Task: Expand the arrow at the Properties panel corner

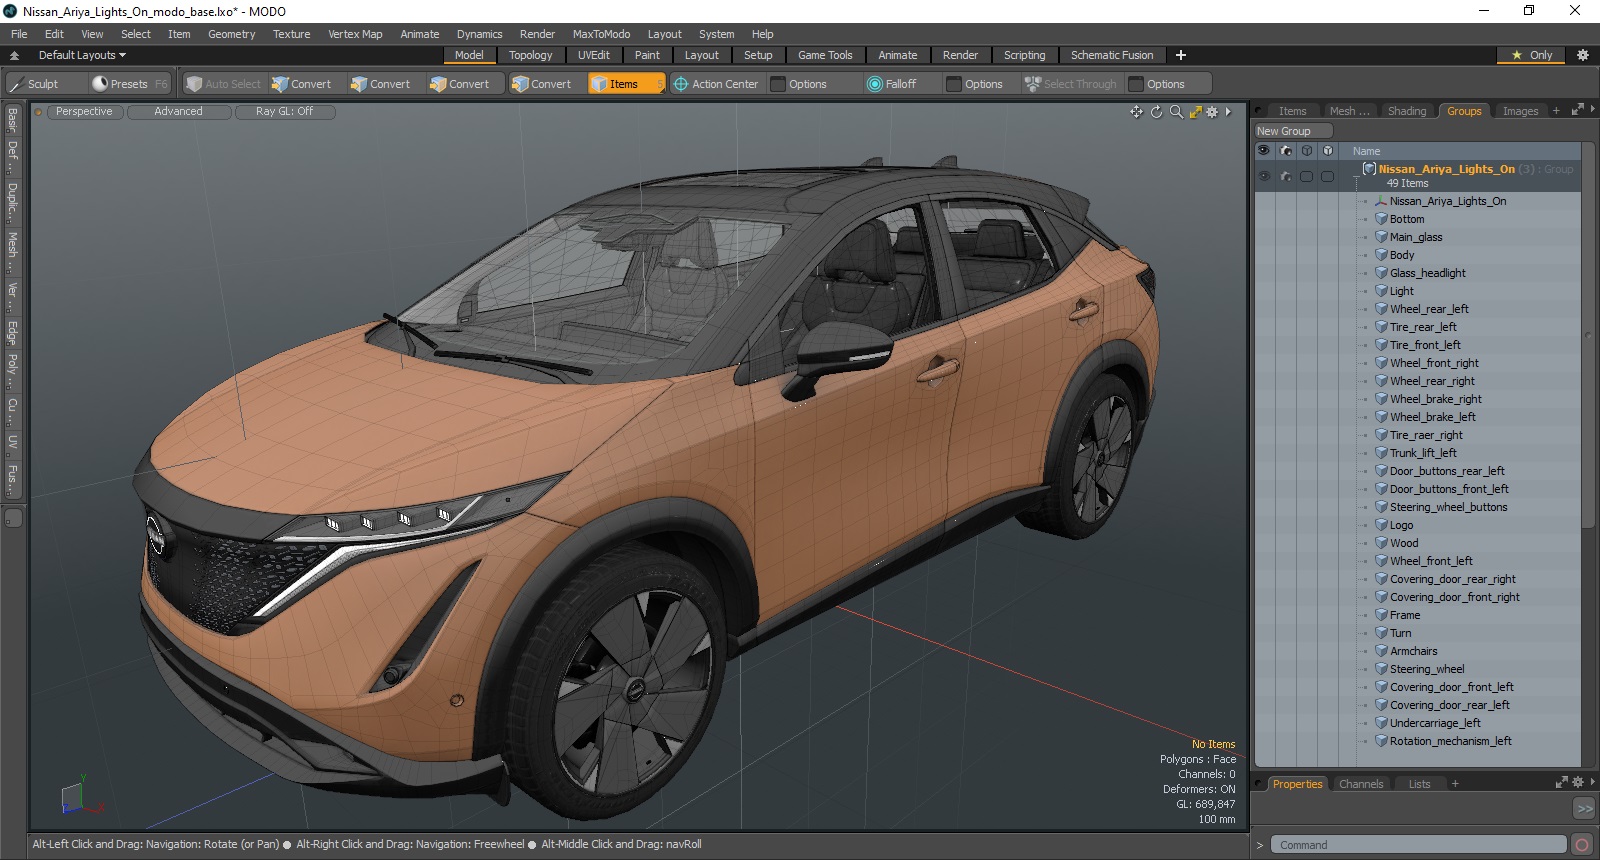Action: click(x=1592, y=783)
